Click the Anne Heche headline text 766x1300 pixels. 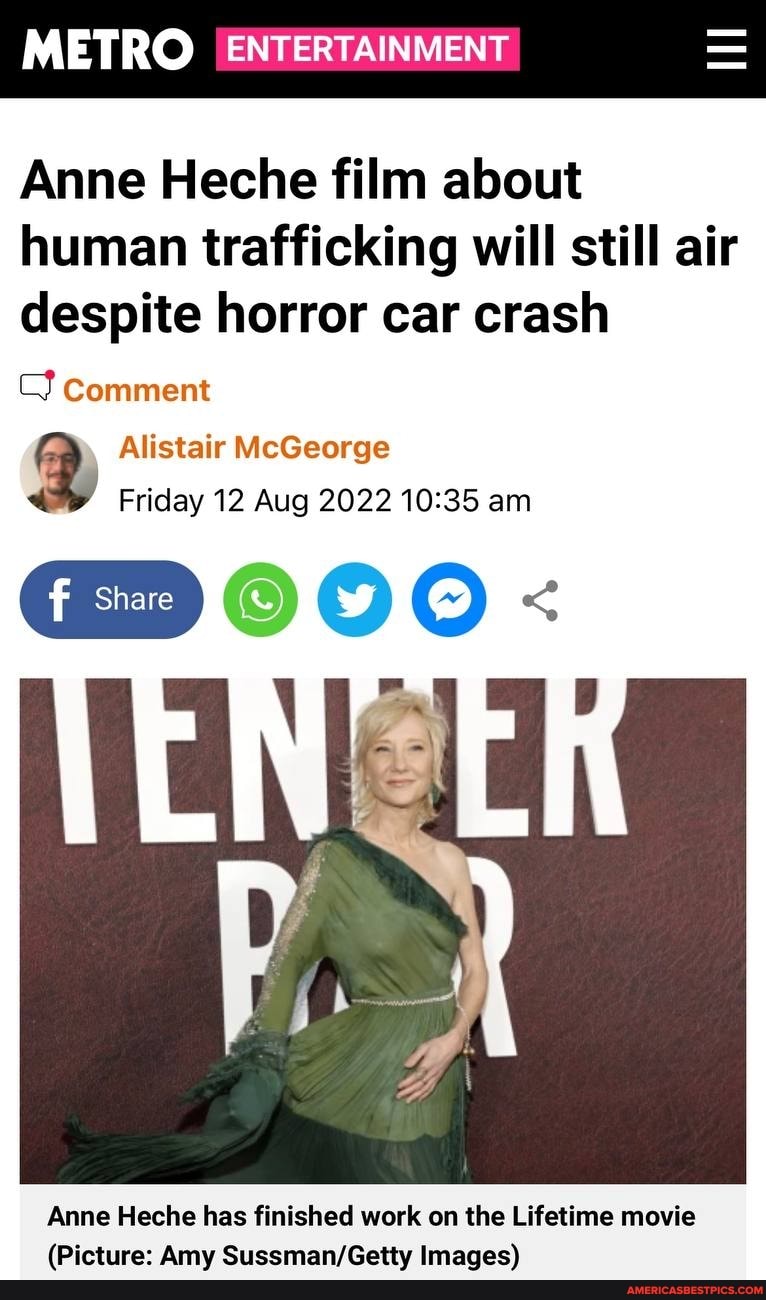[x=379, y=247]
